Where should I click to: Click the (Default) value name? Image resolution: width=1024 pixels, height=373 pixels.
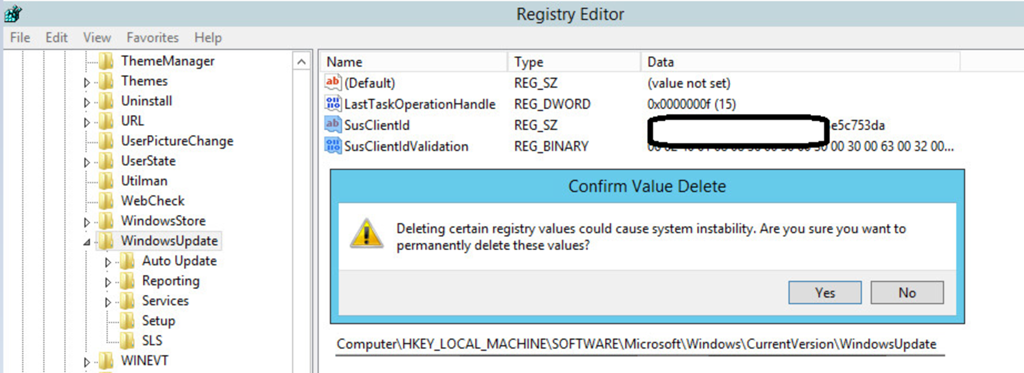click(370, 84)
